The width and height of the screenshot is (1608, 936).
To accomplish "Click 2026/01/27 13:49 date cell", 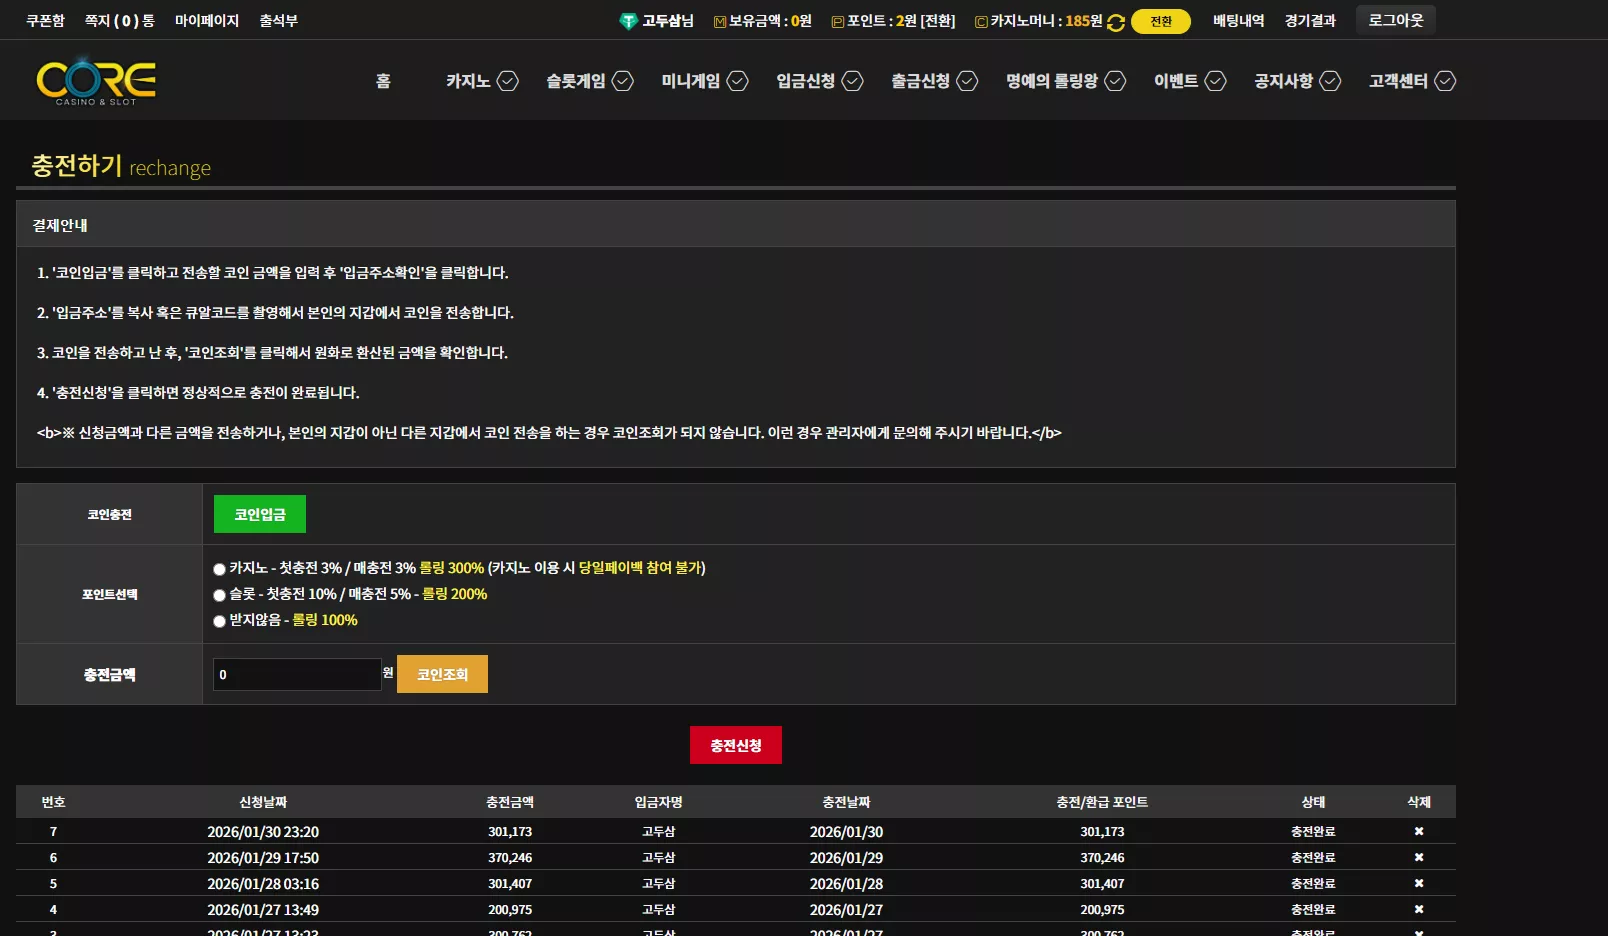I will (263, 910).
